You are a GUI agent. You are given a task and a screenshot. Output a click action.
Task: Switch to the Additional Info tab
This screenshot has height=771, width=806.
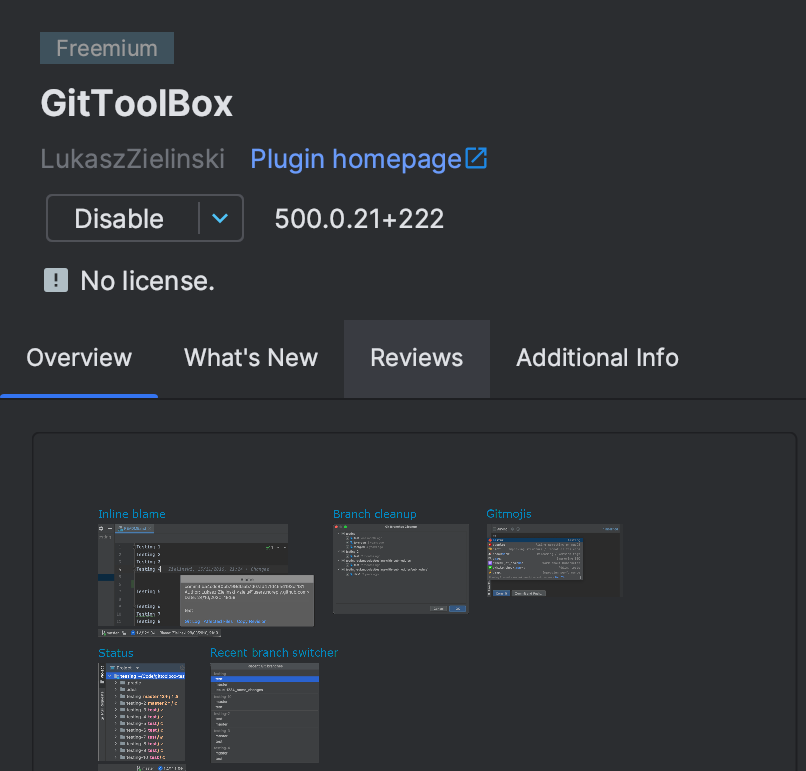[x=597, y=358]
